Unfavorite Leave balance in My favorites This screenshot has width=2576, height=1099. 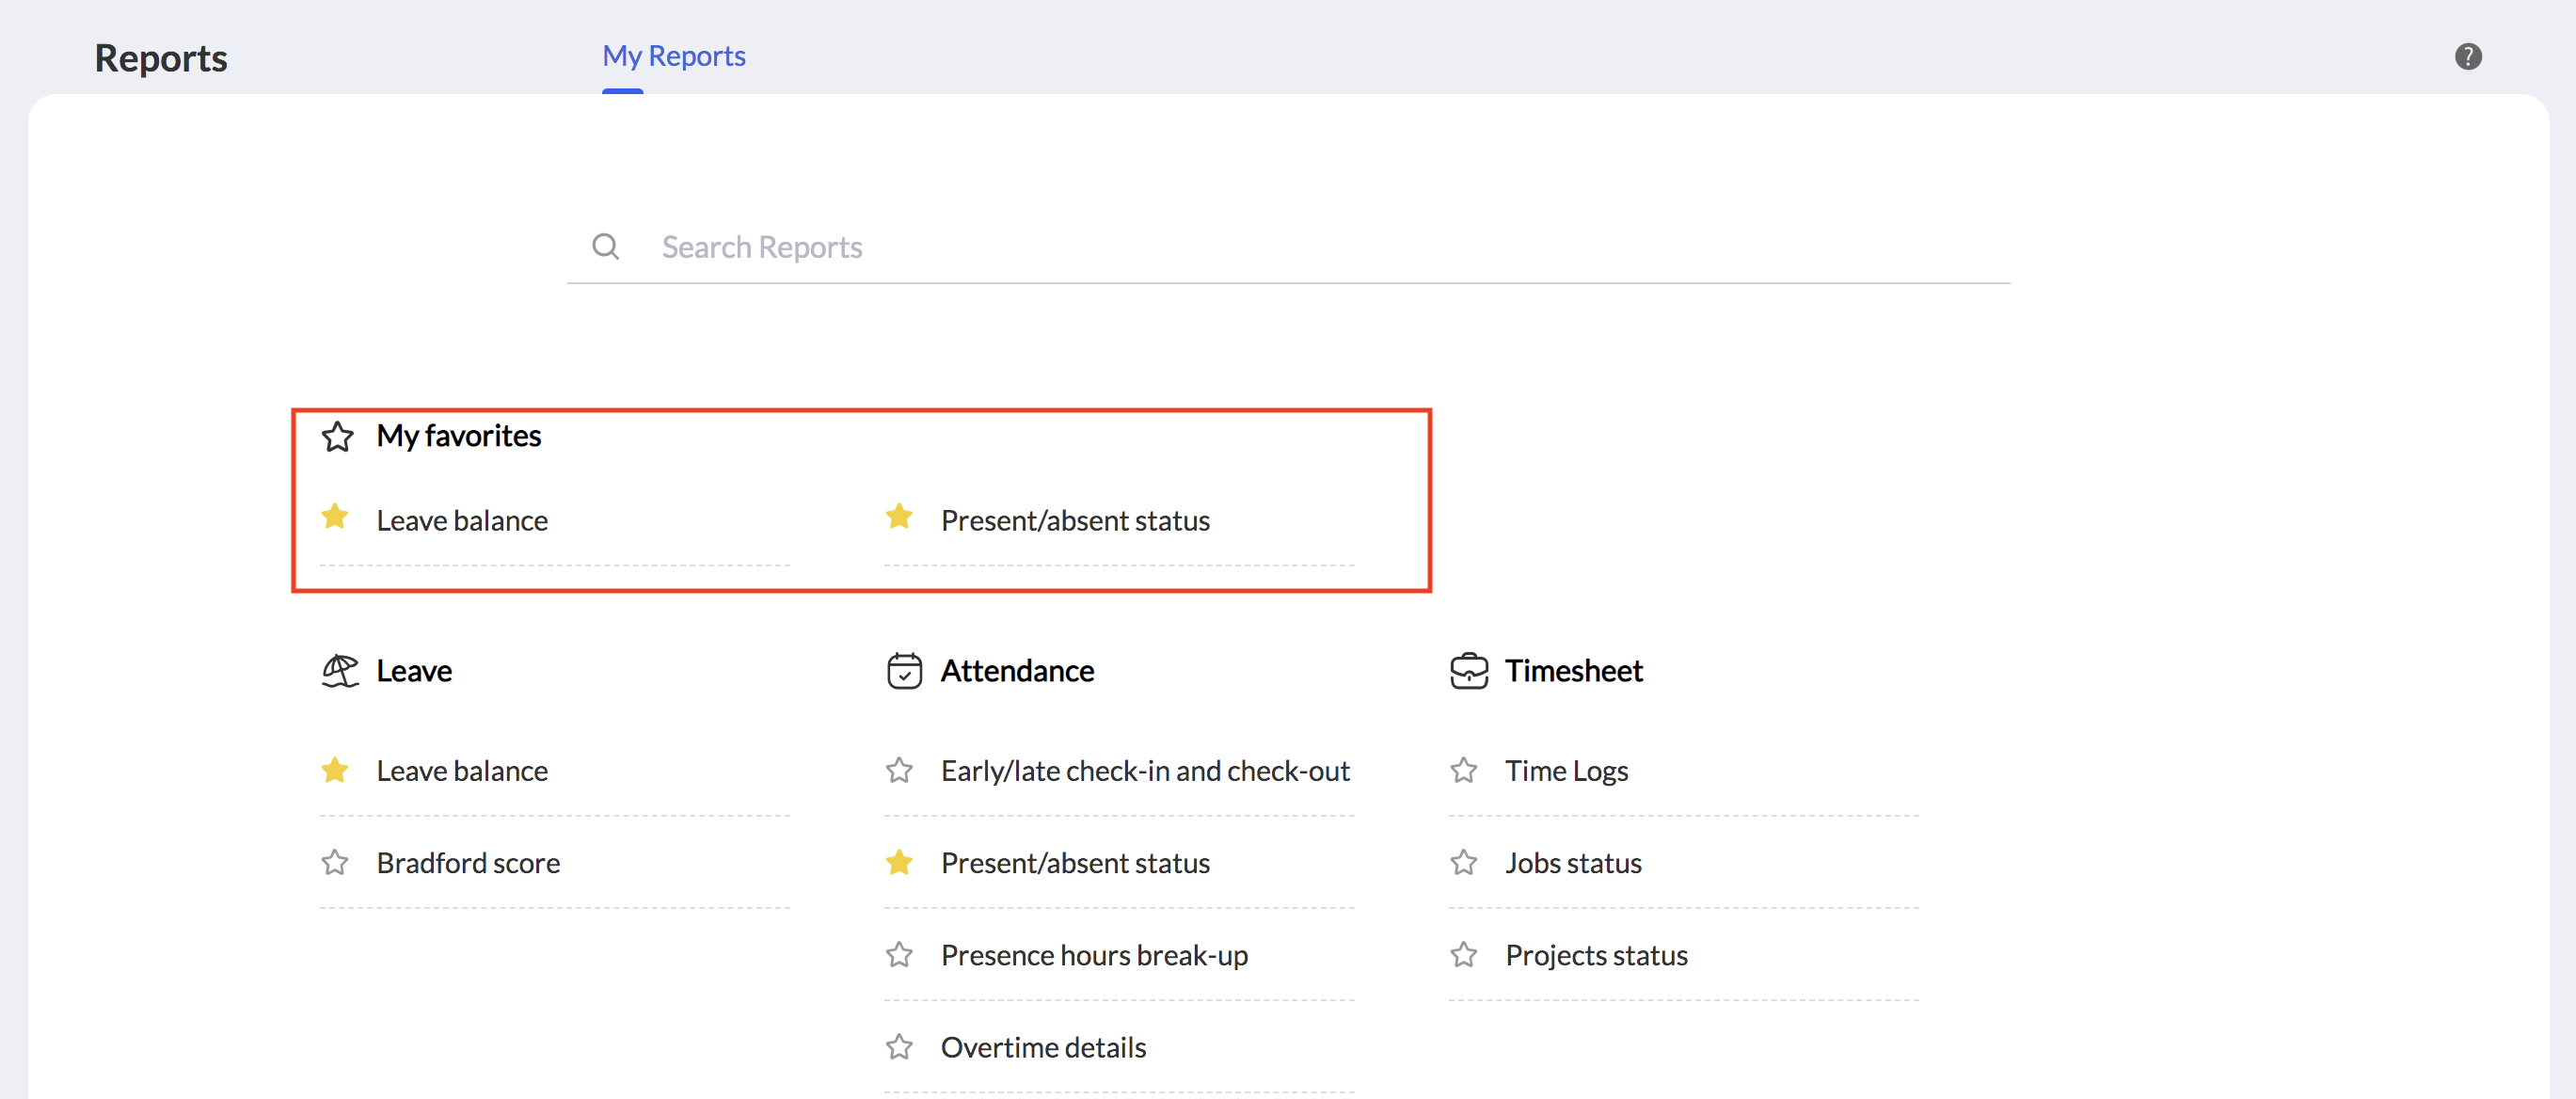click(x=335, y=517)
